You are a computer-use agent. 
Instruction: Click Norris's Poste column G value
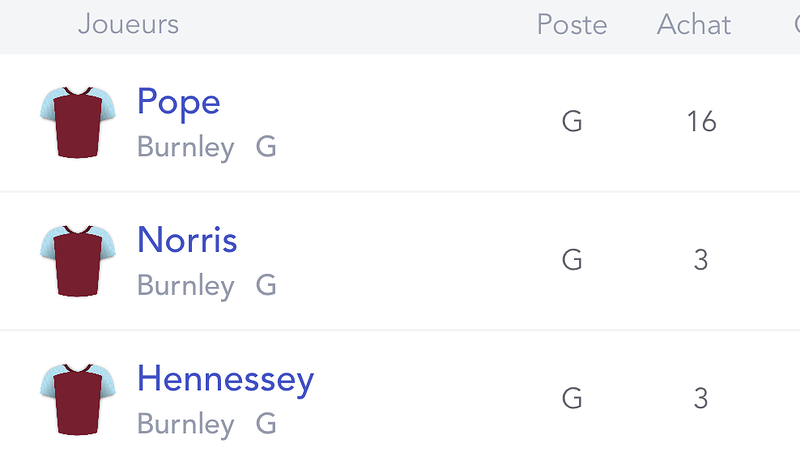(x=572, y=260)
